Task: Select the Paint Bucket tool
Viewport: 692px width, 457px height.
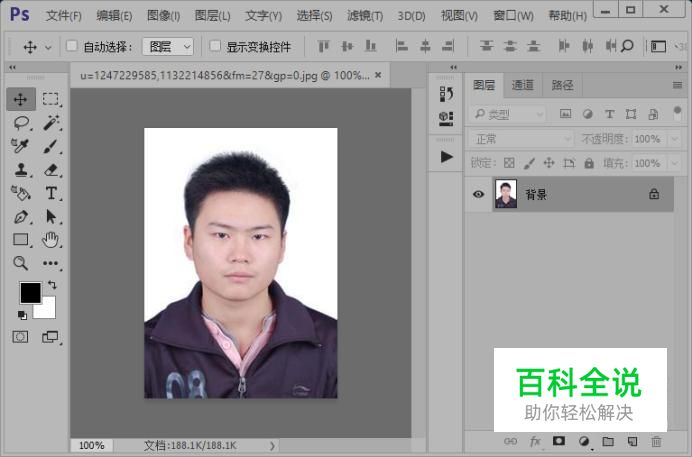Action: [x=20, y=192]
